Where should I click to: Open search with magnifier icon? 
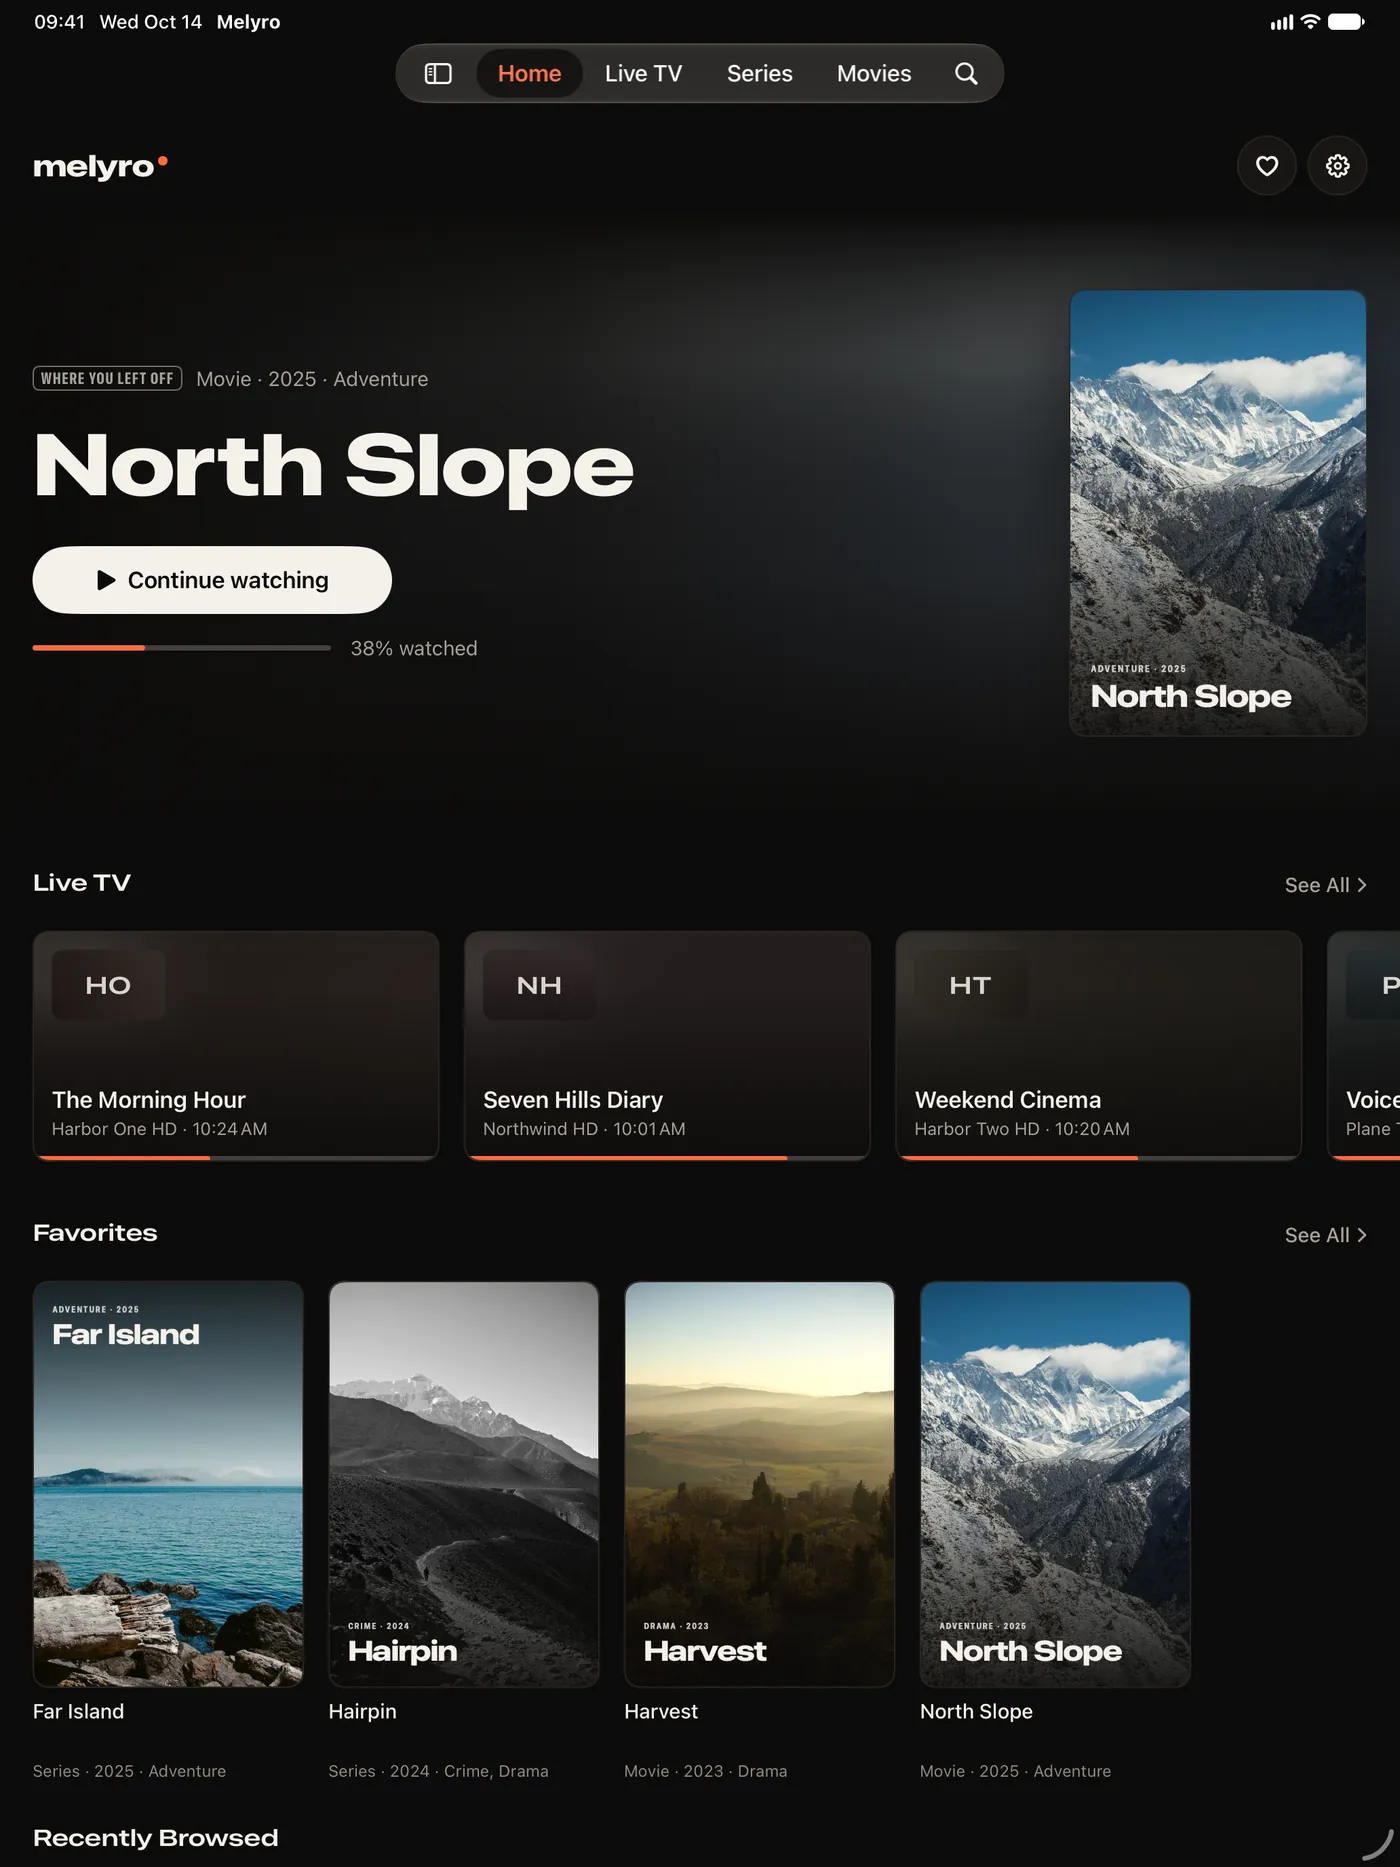[966, 73]
